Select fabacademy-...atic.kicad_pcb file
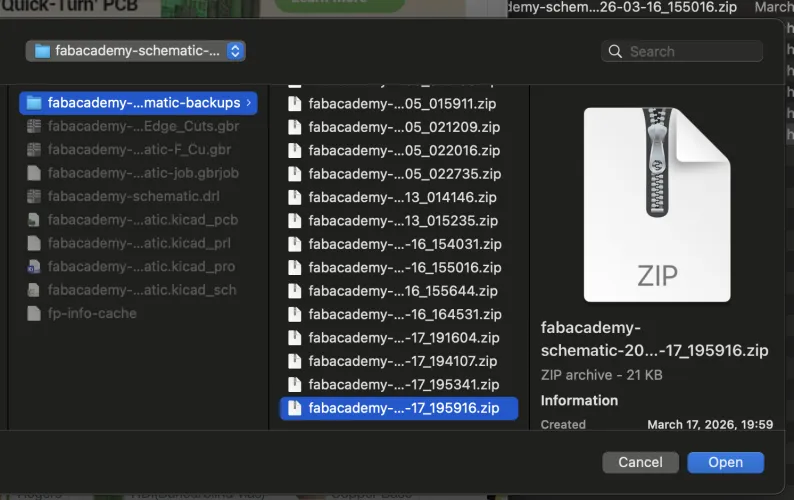The width and height of the screenshot is (794, 500). point(138,220)
